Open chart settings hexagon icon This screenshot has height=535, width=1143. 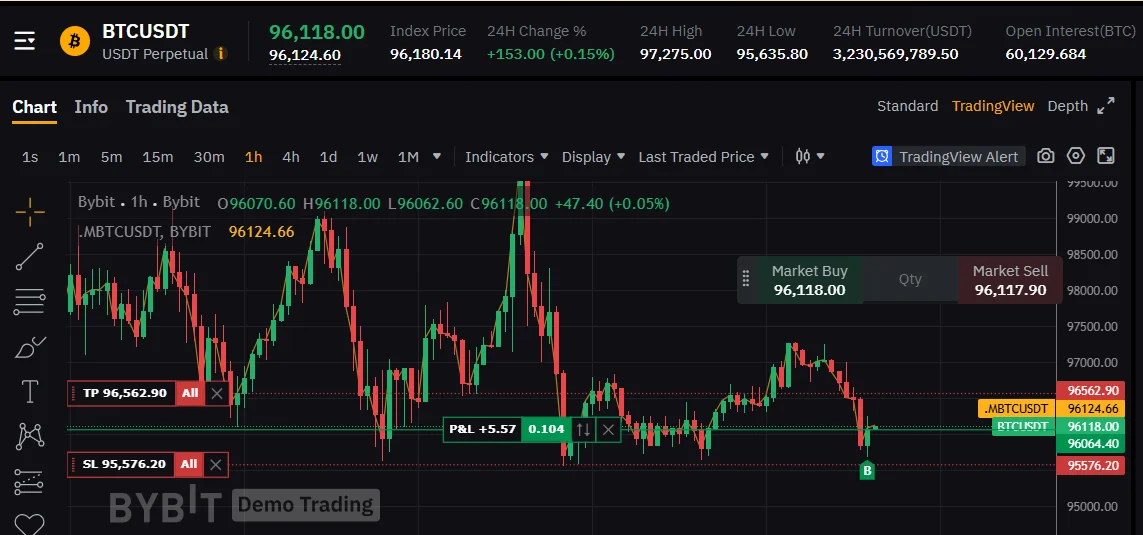(1076, 156)
